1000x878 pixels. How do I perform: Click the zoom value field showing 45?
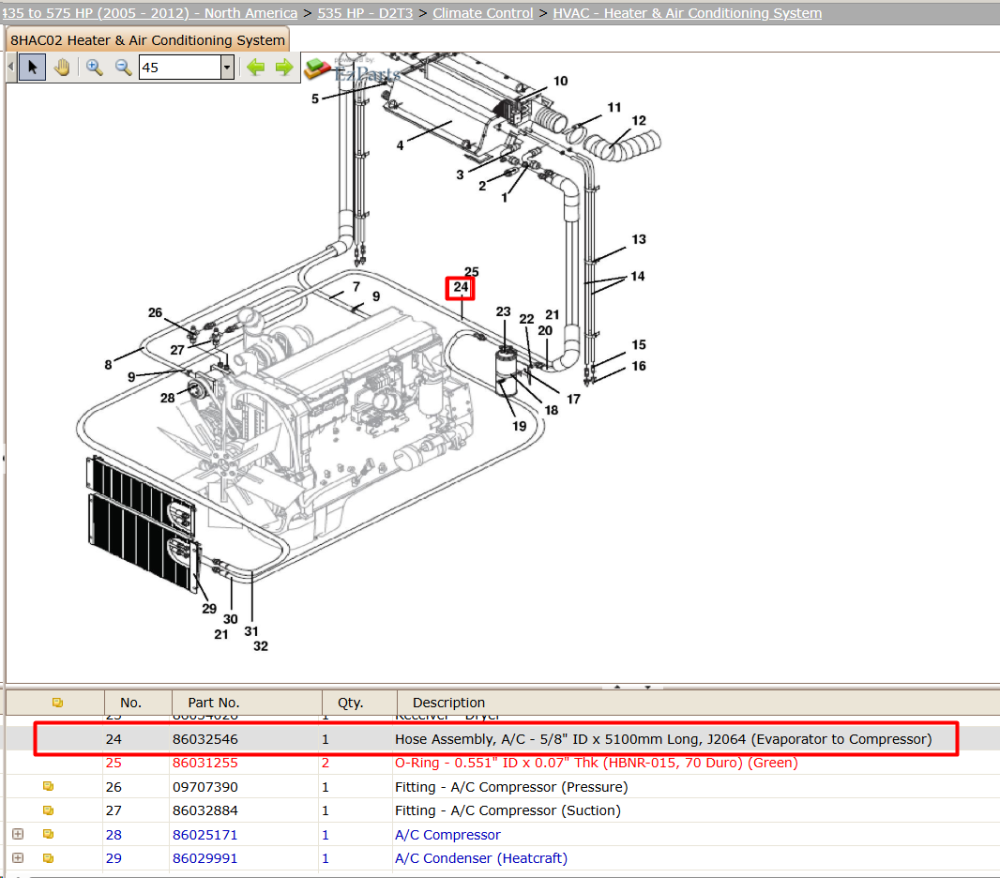180,67
